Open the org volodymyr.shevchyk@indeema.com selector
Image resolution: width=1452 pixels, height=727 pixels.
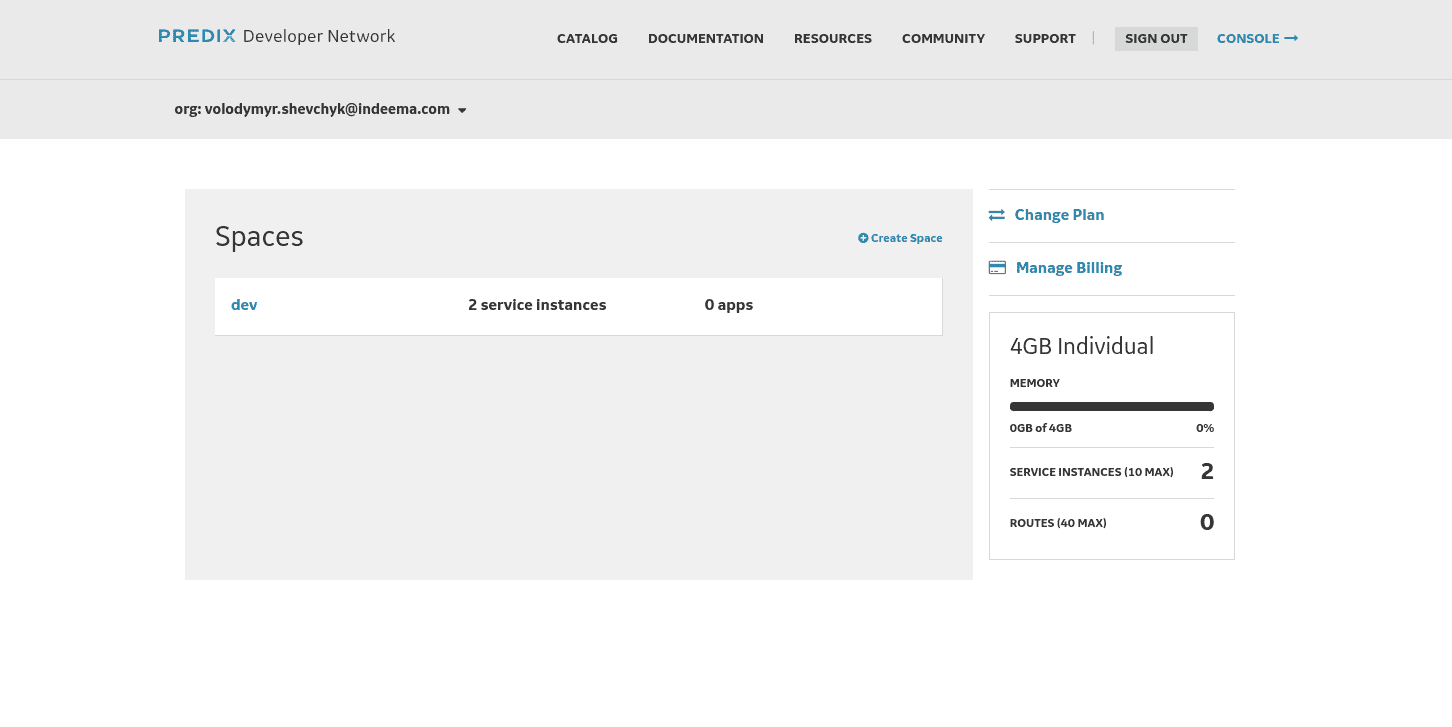tap(312, 109)
